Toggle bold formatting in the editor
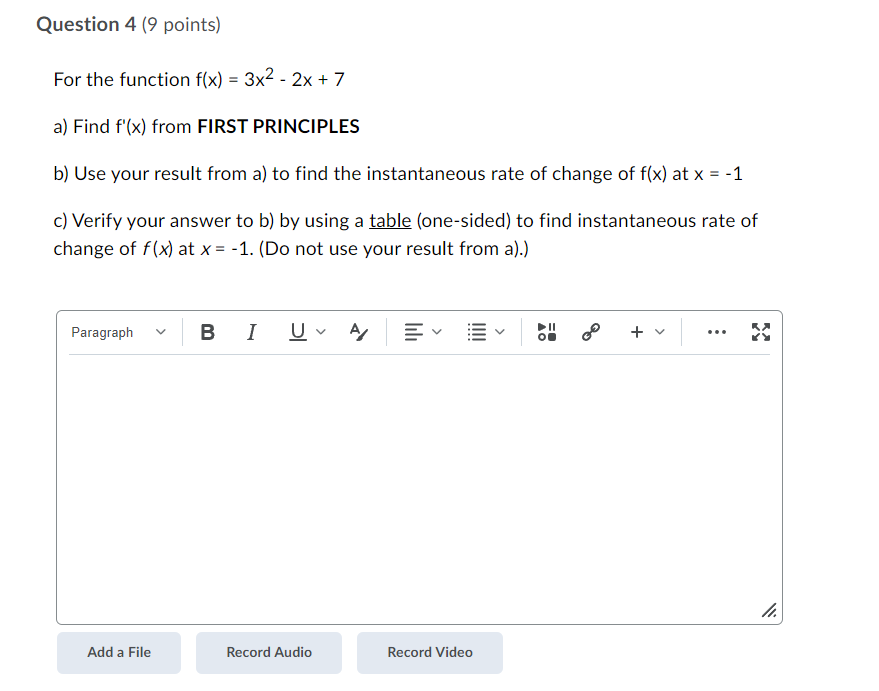Viewport: 879px width, 691px height. 207,332
